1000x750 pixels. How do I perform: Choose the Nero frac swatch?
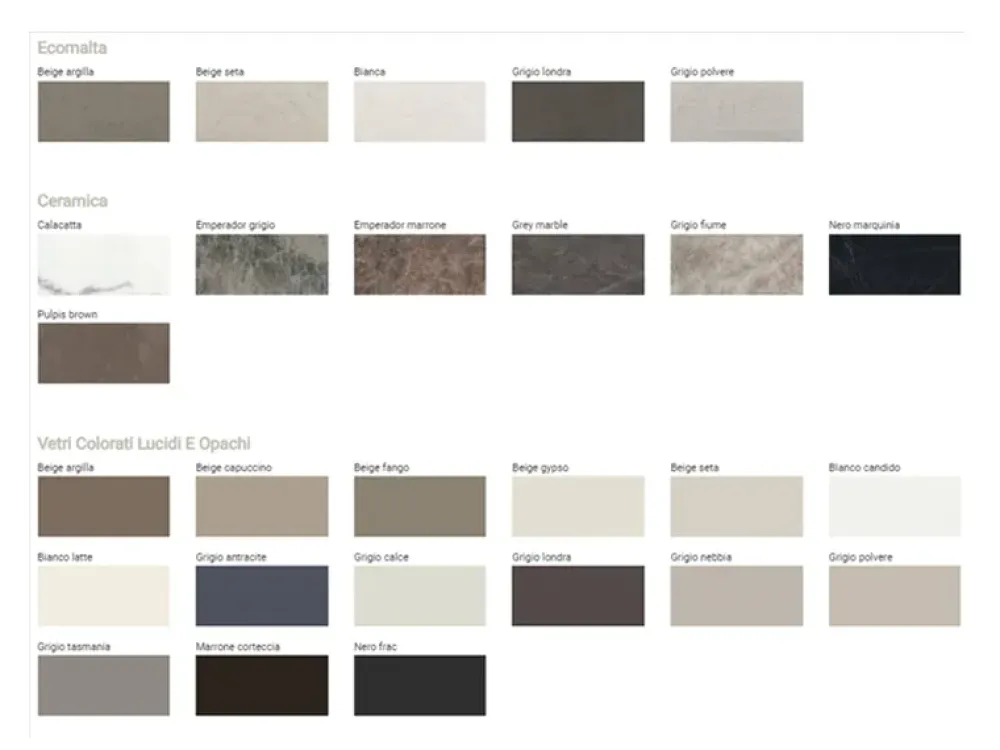[x=420, y=686]
